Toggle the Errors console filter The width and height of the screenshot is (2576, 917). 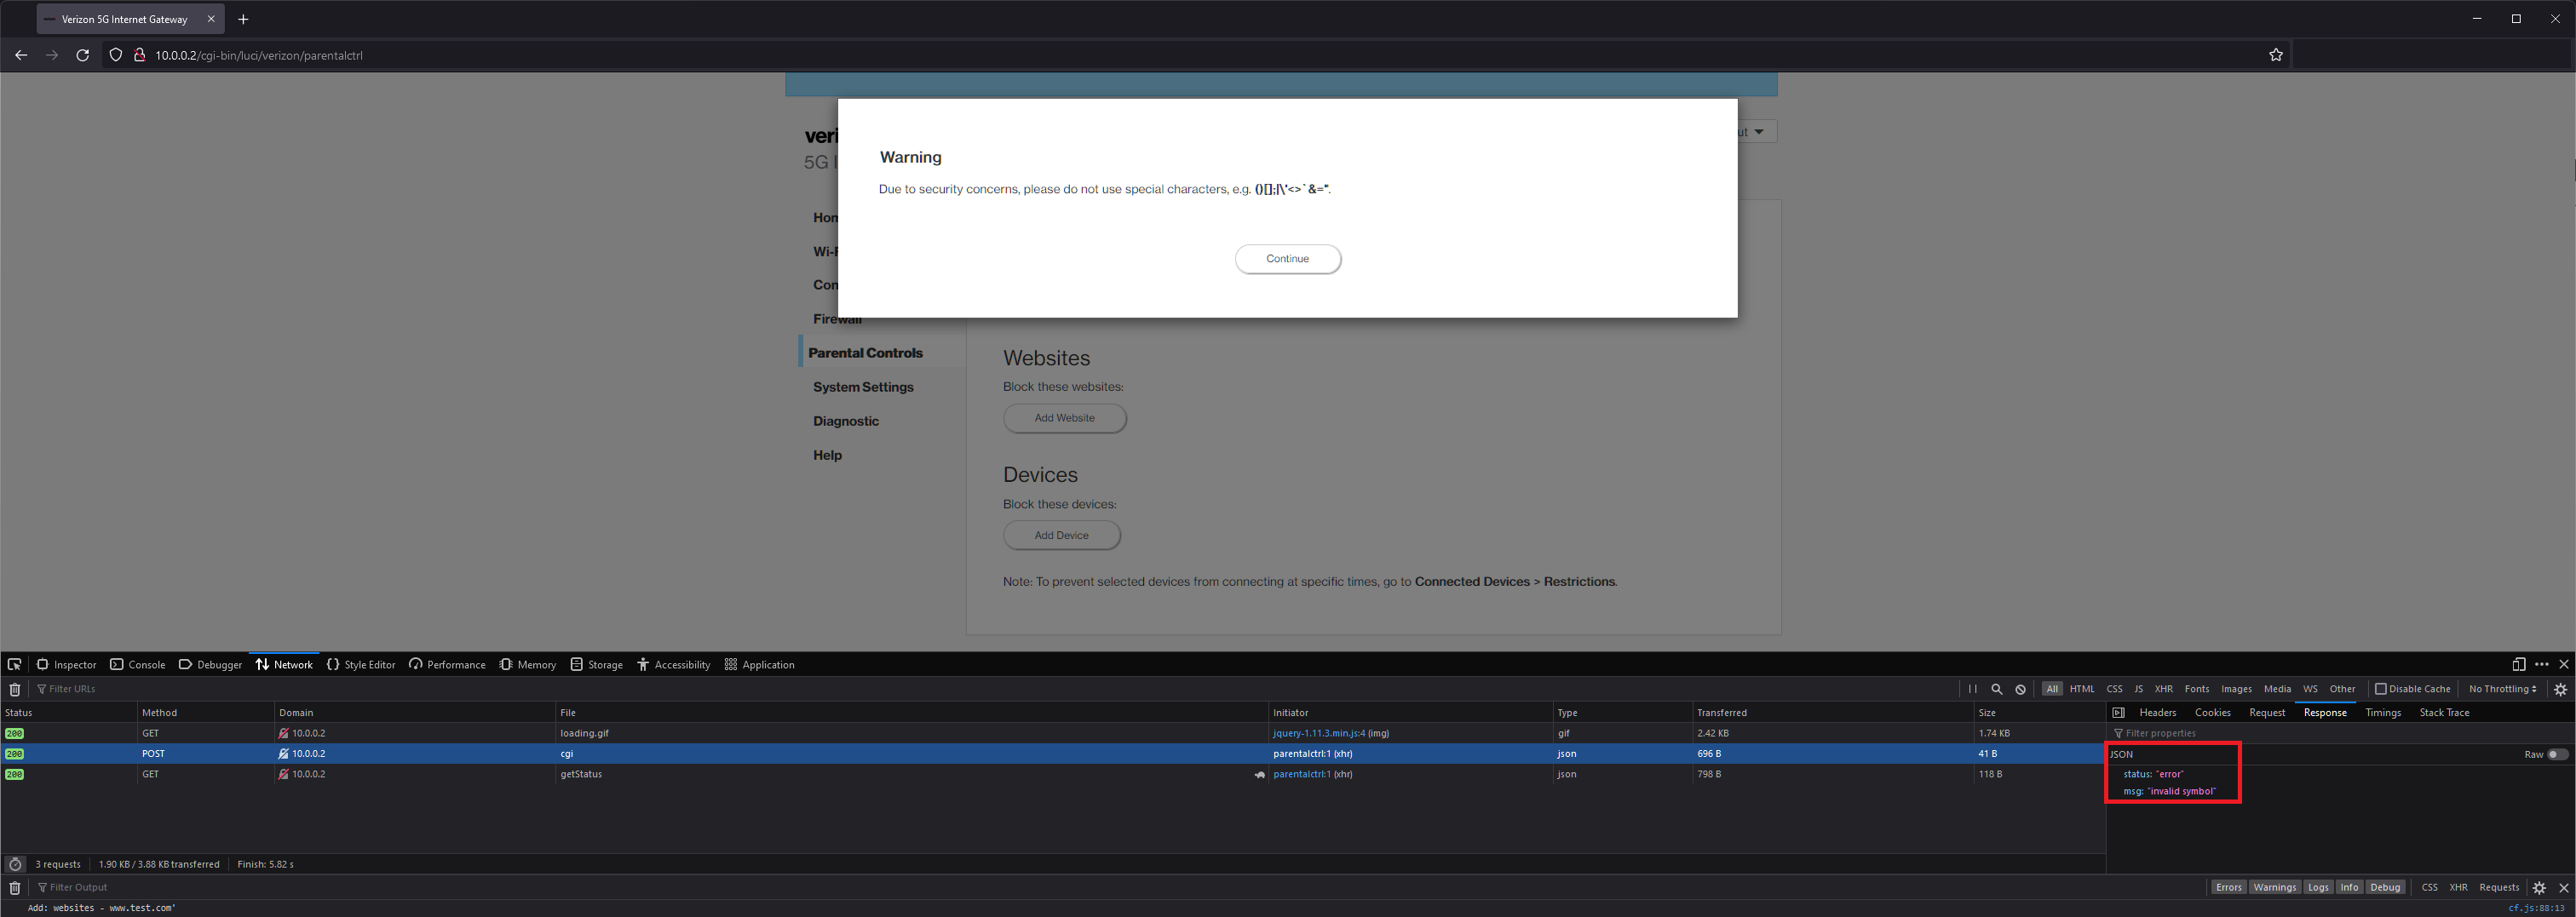pyautogui.click(x=2228, y=887)
